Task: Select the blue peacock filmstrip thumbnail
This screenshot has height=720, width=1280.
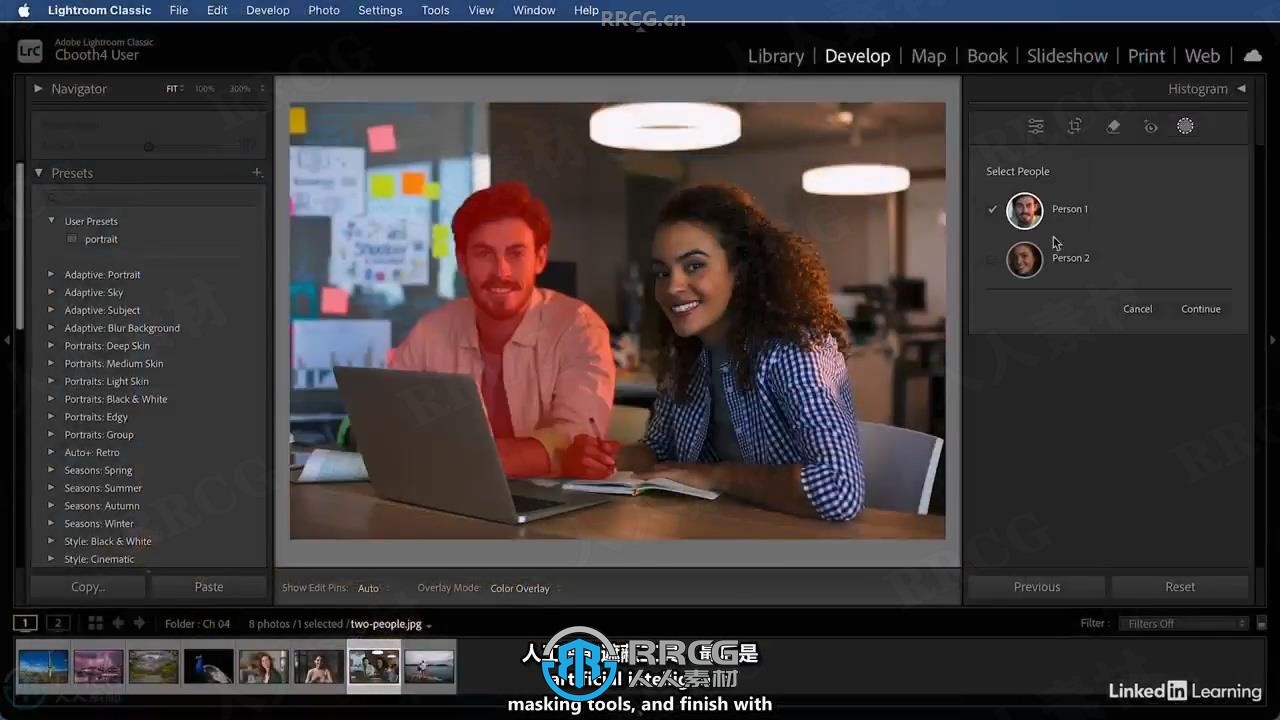Action: tap(208, 666)
